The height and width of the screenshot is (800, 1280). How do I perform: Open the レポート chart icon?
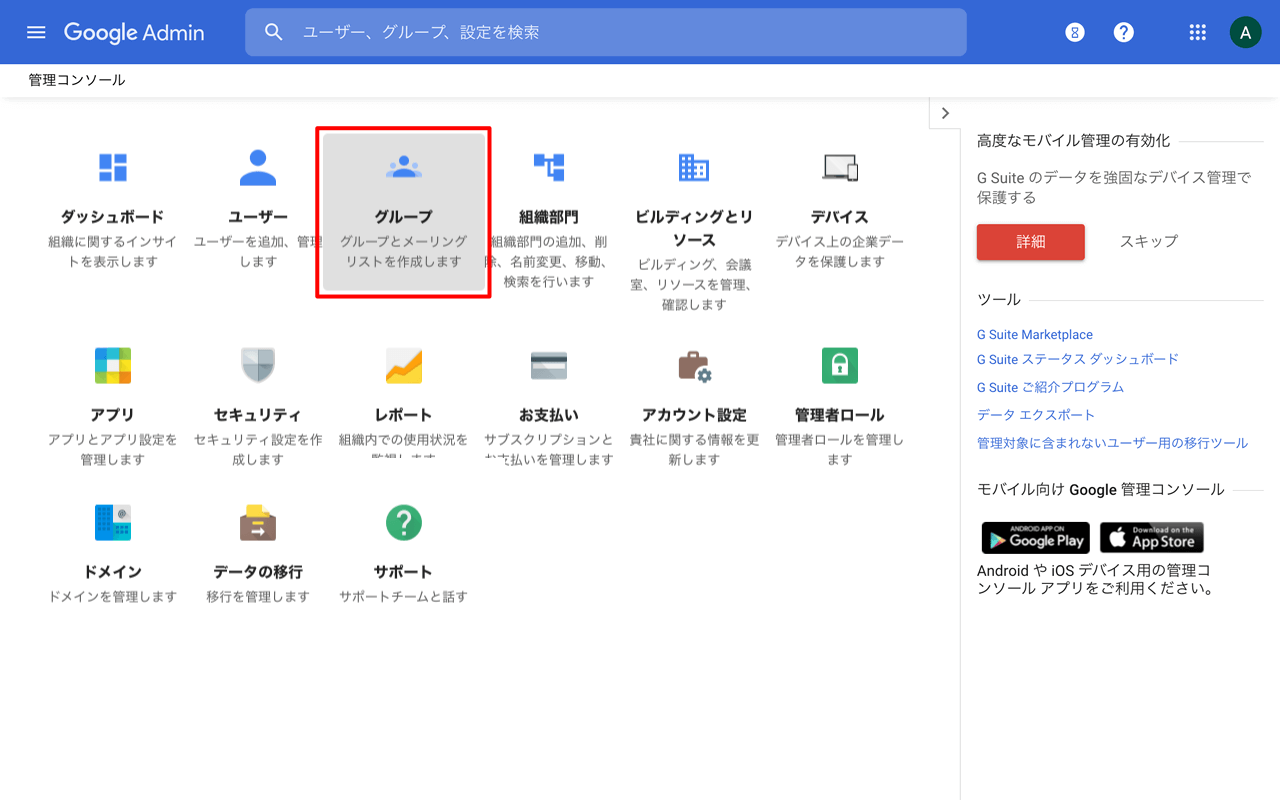coord(404,365)
